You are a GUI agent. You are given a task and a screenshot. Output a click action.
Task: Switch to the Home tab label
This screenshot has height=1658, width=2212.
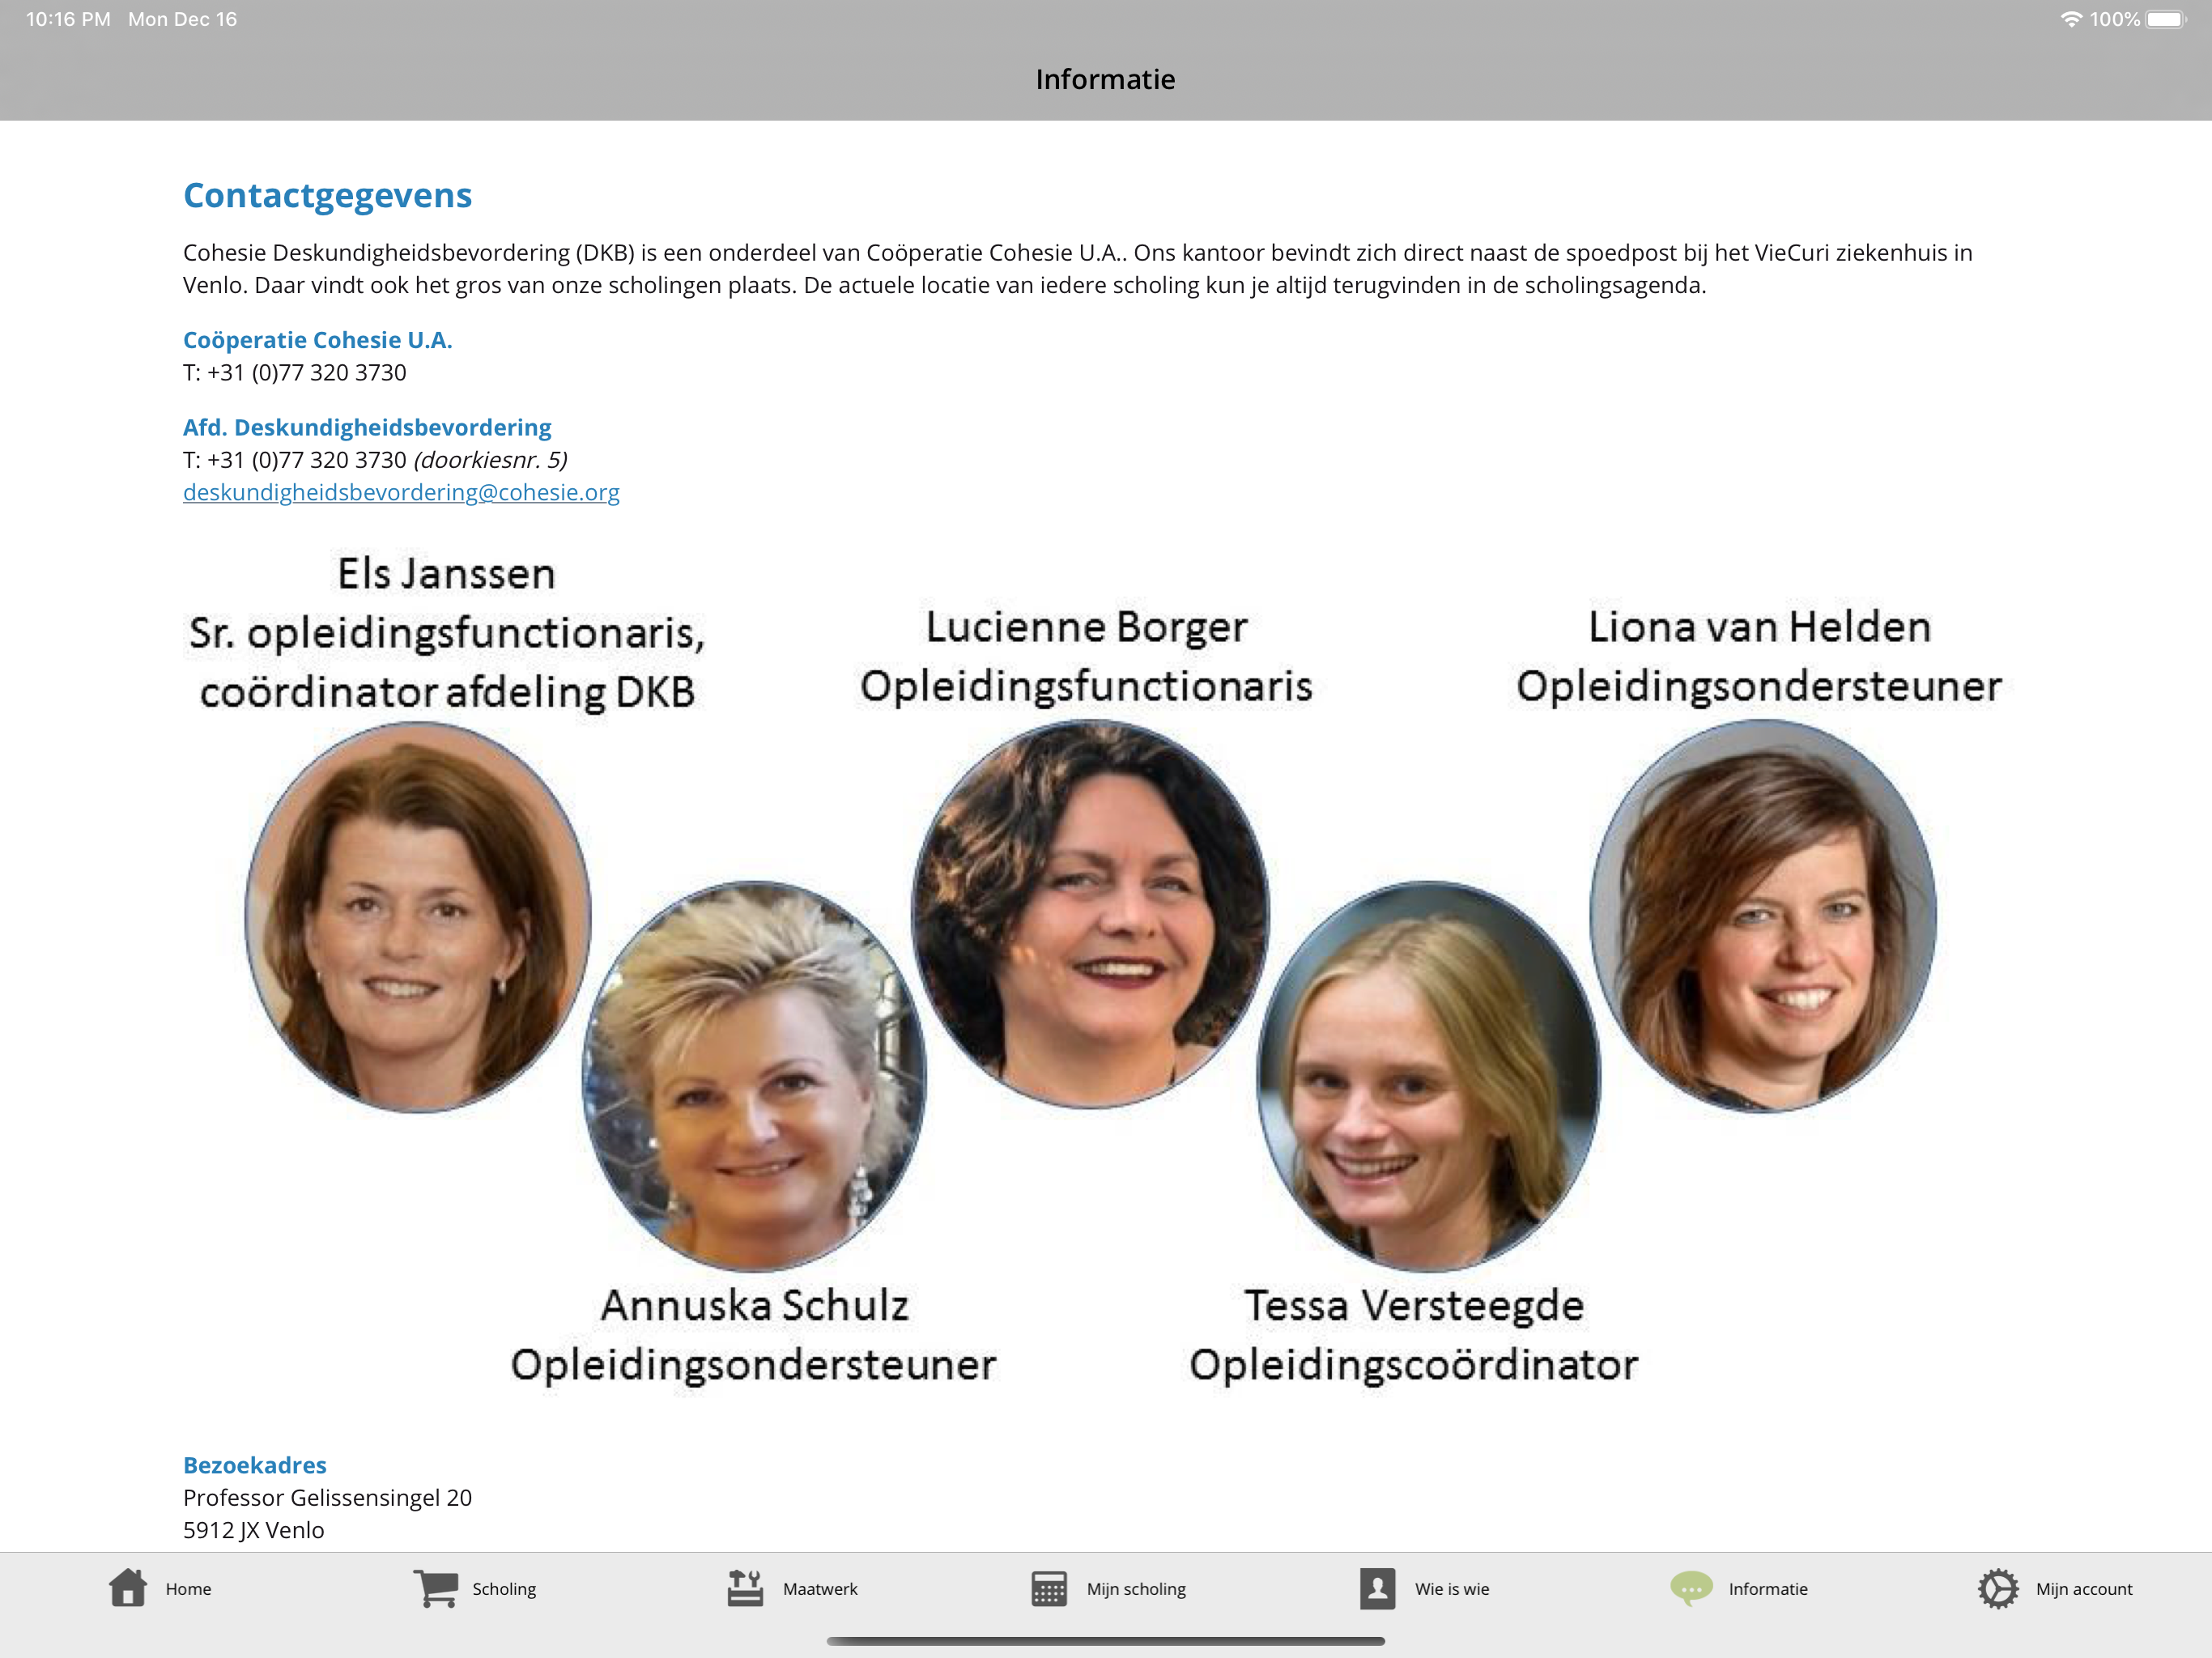coord(188,1589)
